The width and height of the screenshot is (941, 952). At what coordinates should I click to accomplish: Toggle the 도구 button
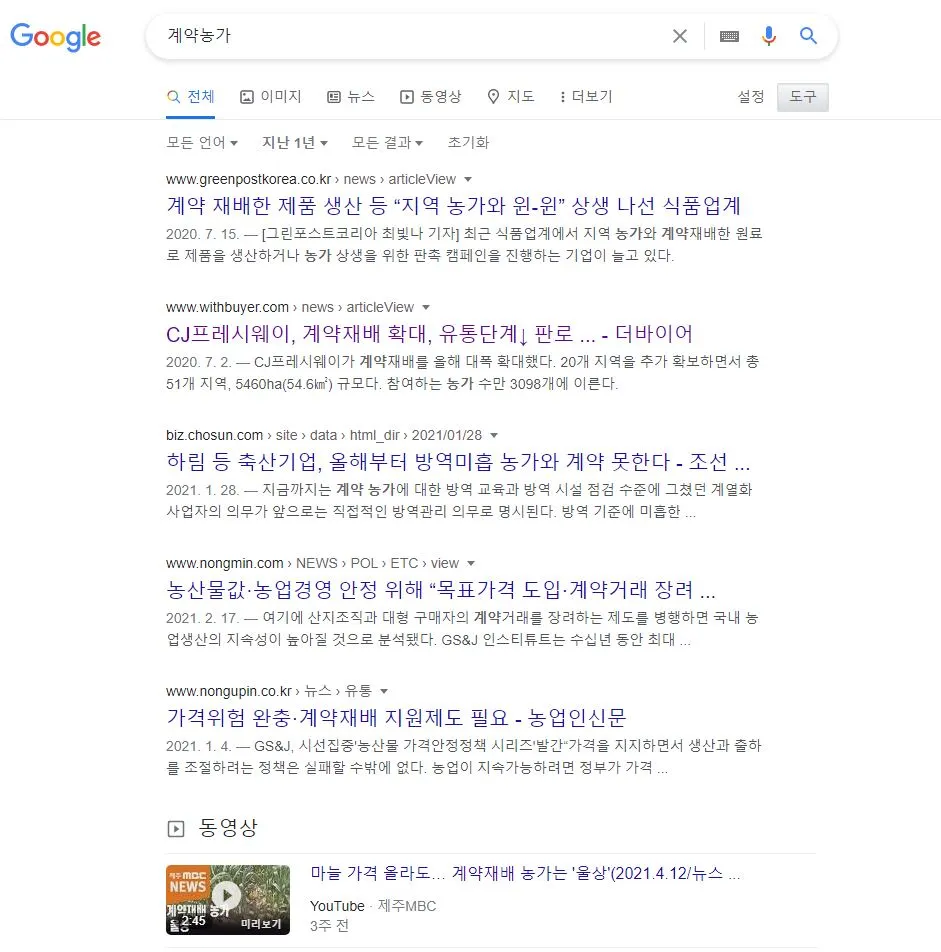tap(803, 97)
